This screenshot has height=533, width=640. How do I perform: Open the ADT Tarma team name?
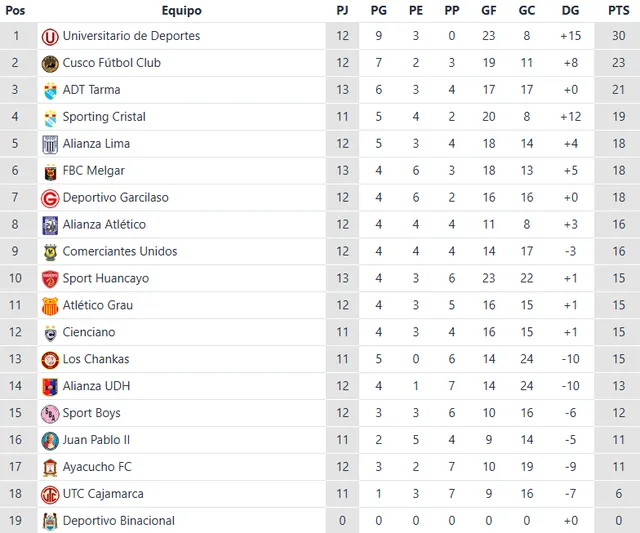click(91, 90)
